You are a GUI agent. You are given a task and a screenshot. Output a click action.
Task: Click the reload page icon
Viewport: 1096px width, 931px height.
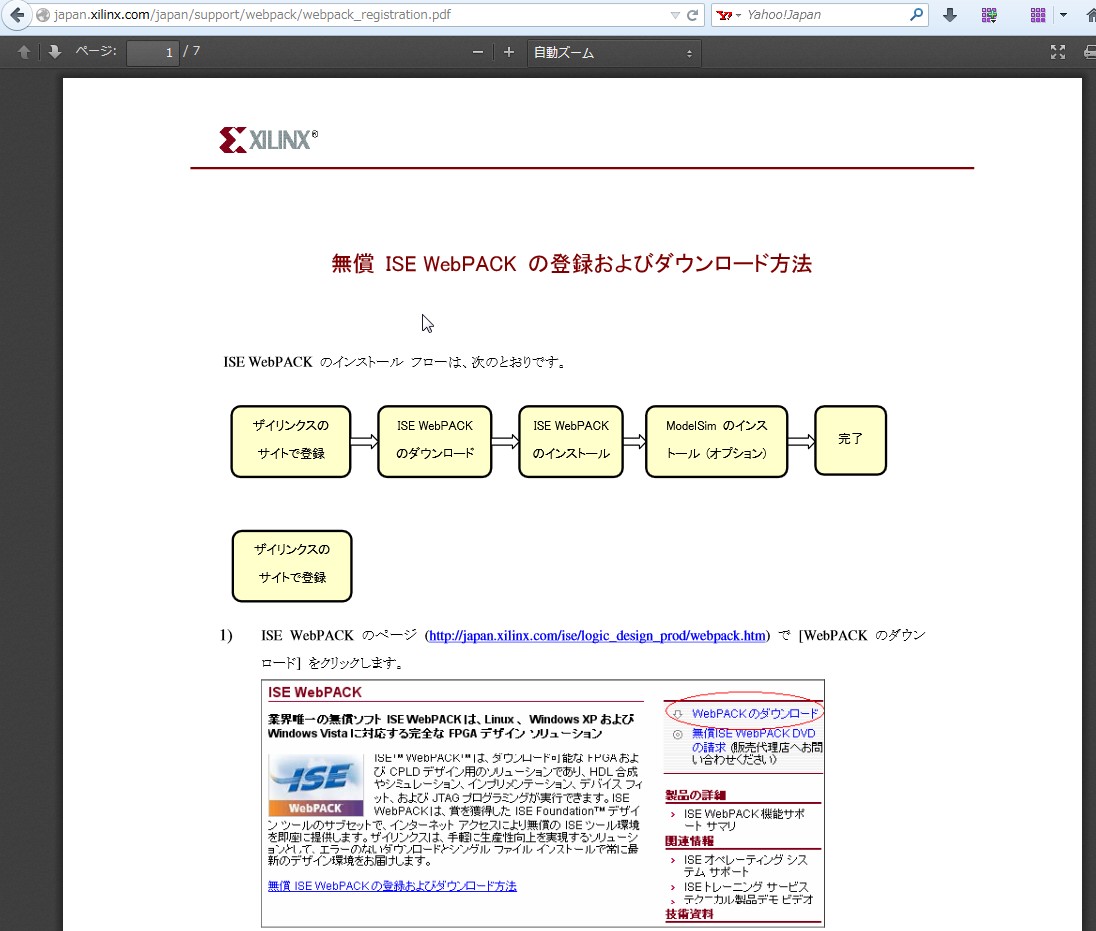coord(693,15)
